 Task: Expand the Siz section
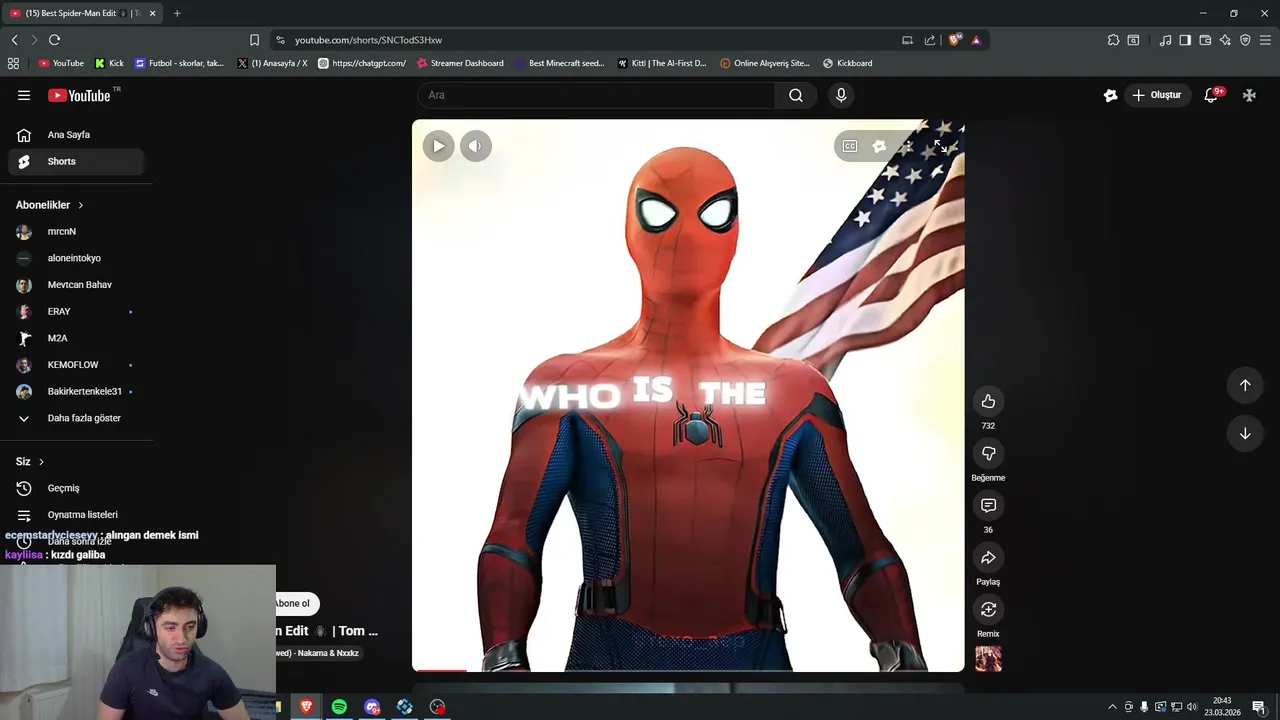point(30,461)
